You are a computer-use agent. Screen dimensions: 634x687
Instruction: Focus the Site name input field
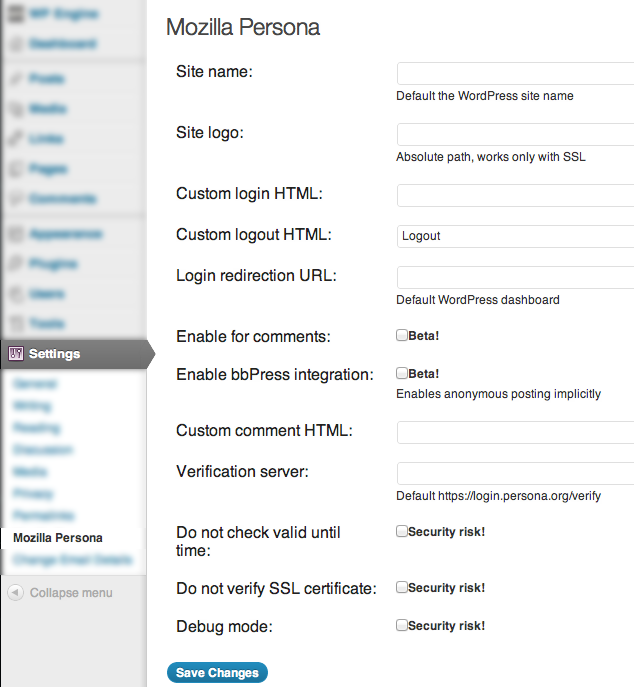[516, 74]
